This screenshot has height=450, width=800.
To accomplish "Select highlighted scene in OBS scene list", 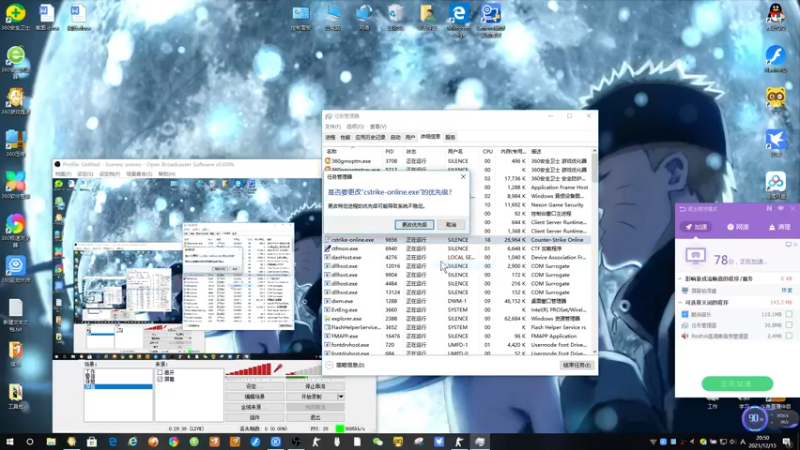I will [118, 387].
